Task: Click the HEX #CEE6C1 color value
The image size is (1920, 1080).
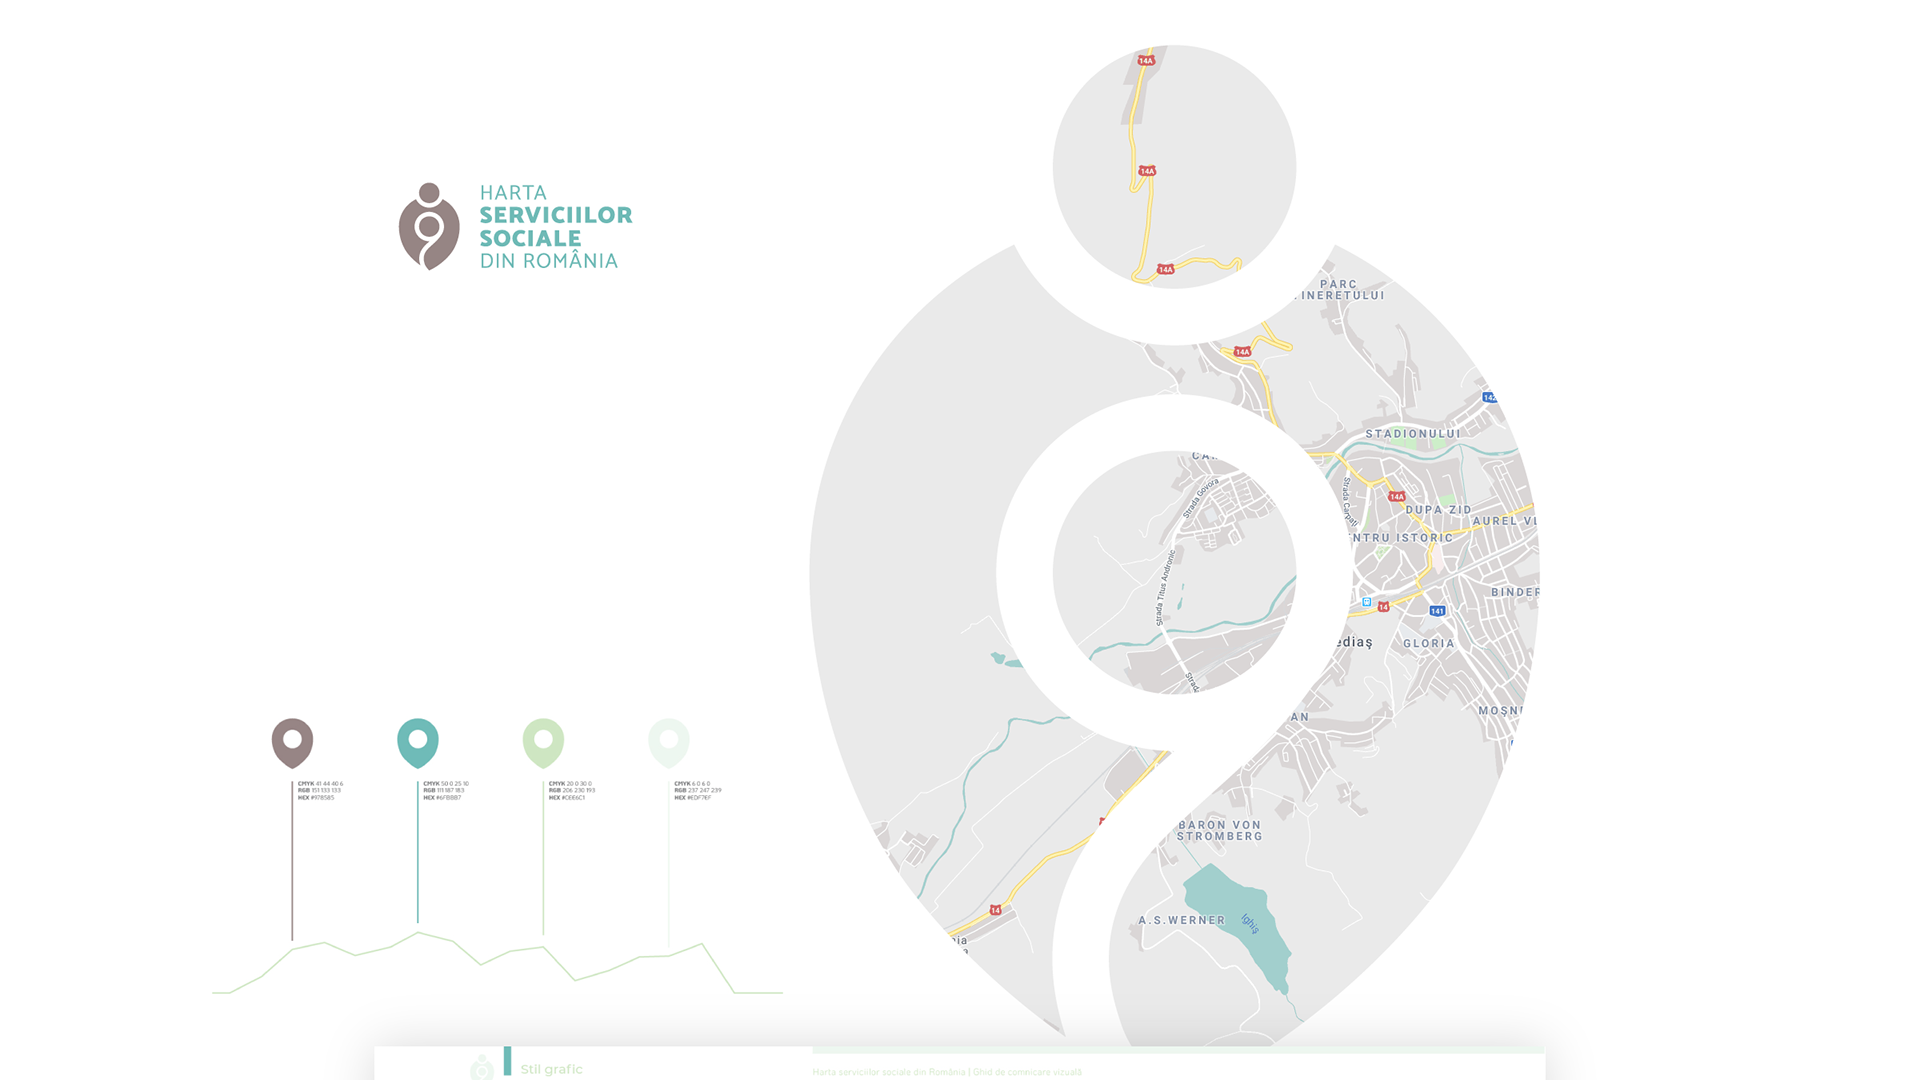Action: coord(567,798)
